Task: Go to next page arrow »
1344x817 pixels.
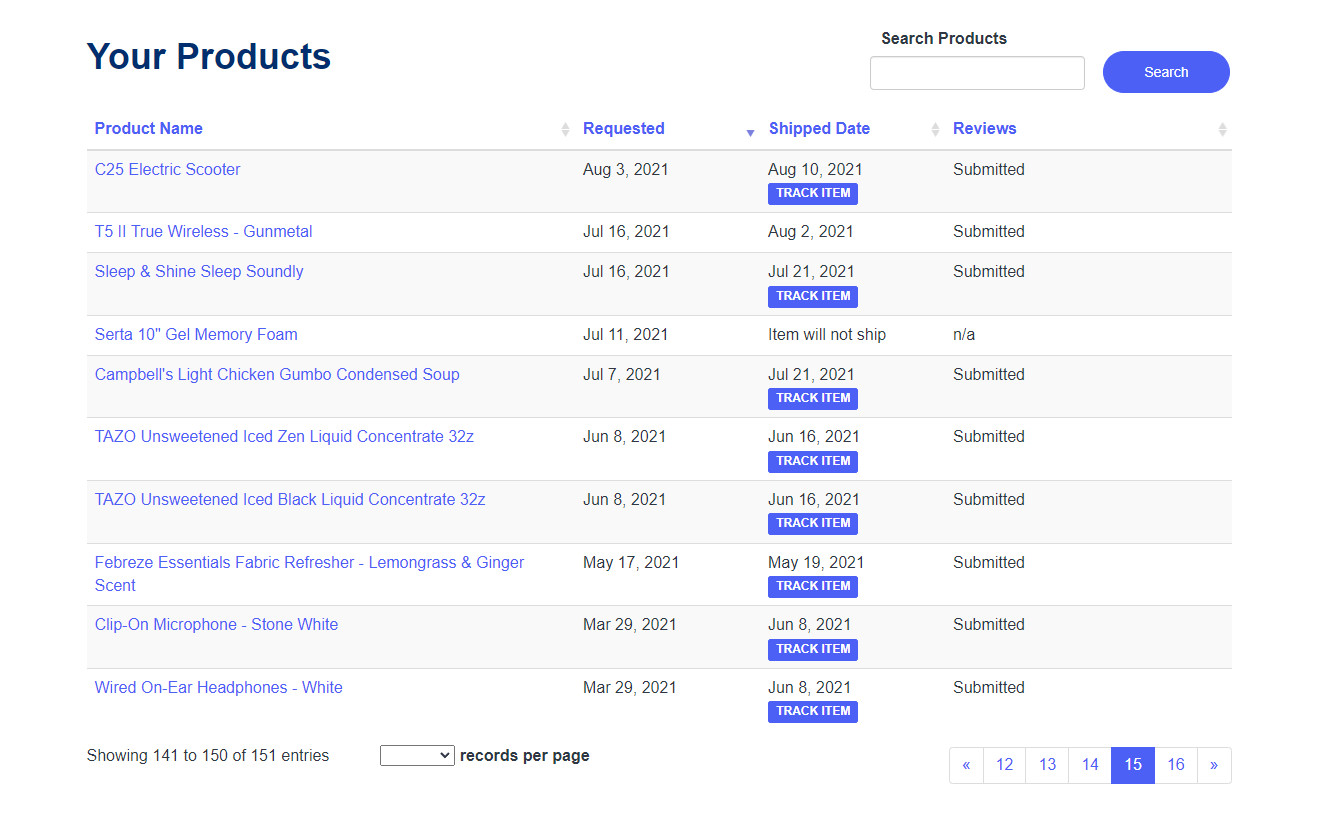Action: tap(1213, 765)
